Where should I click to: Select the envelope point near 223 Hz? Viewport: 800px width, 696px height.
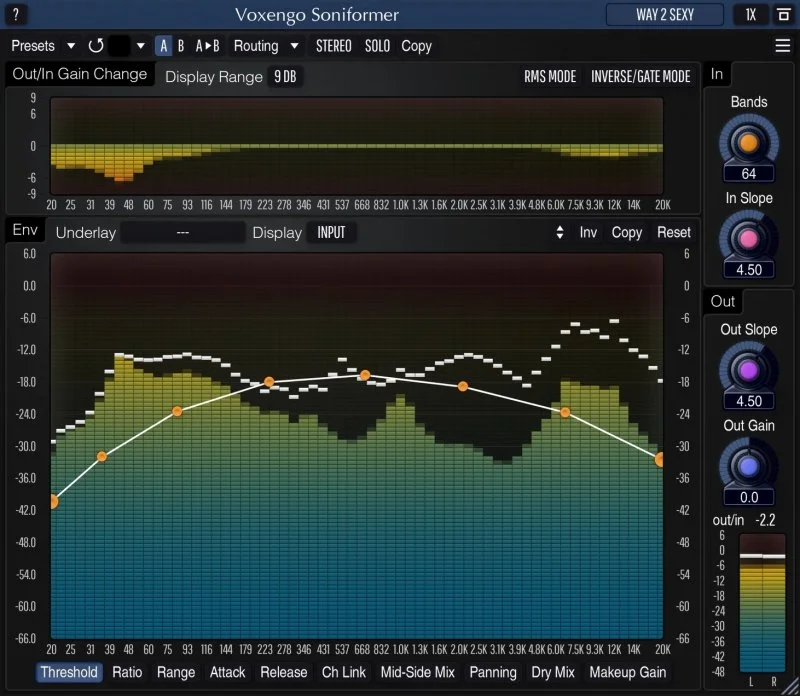269,382
